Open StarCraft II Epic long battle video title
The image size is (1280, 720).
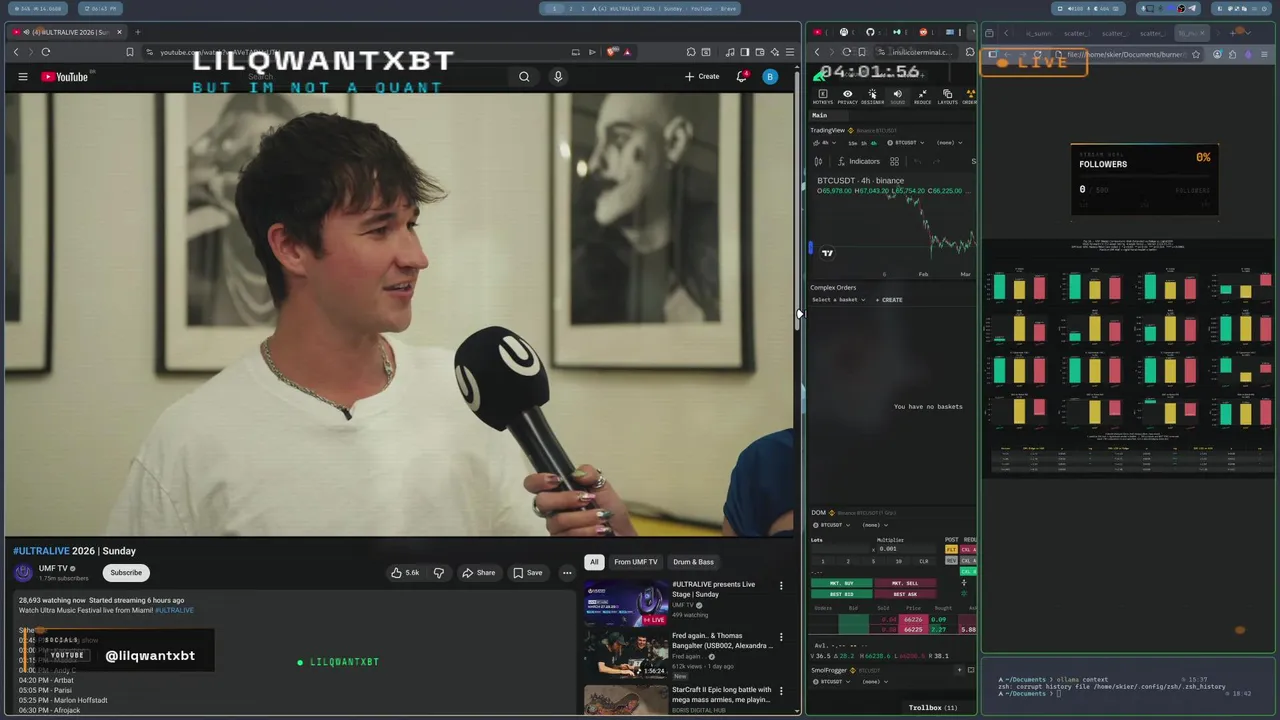[721, 695]
